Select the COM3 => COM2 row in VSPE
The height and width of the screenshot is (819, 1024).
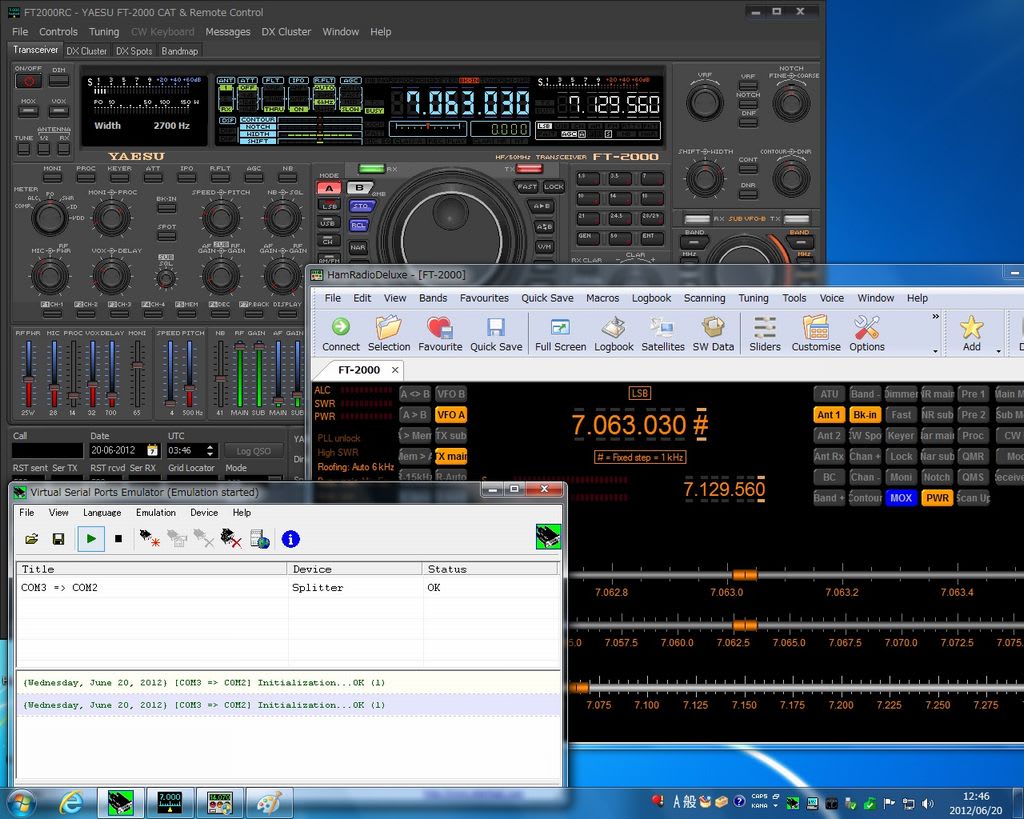287,588
